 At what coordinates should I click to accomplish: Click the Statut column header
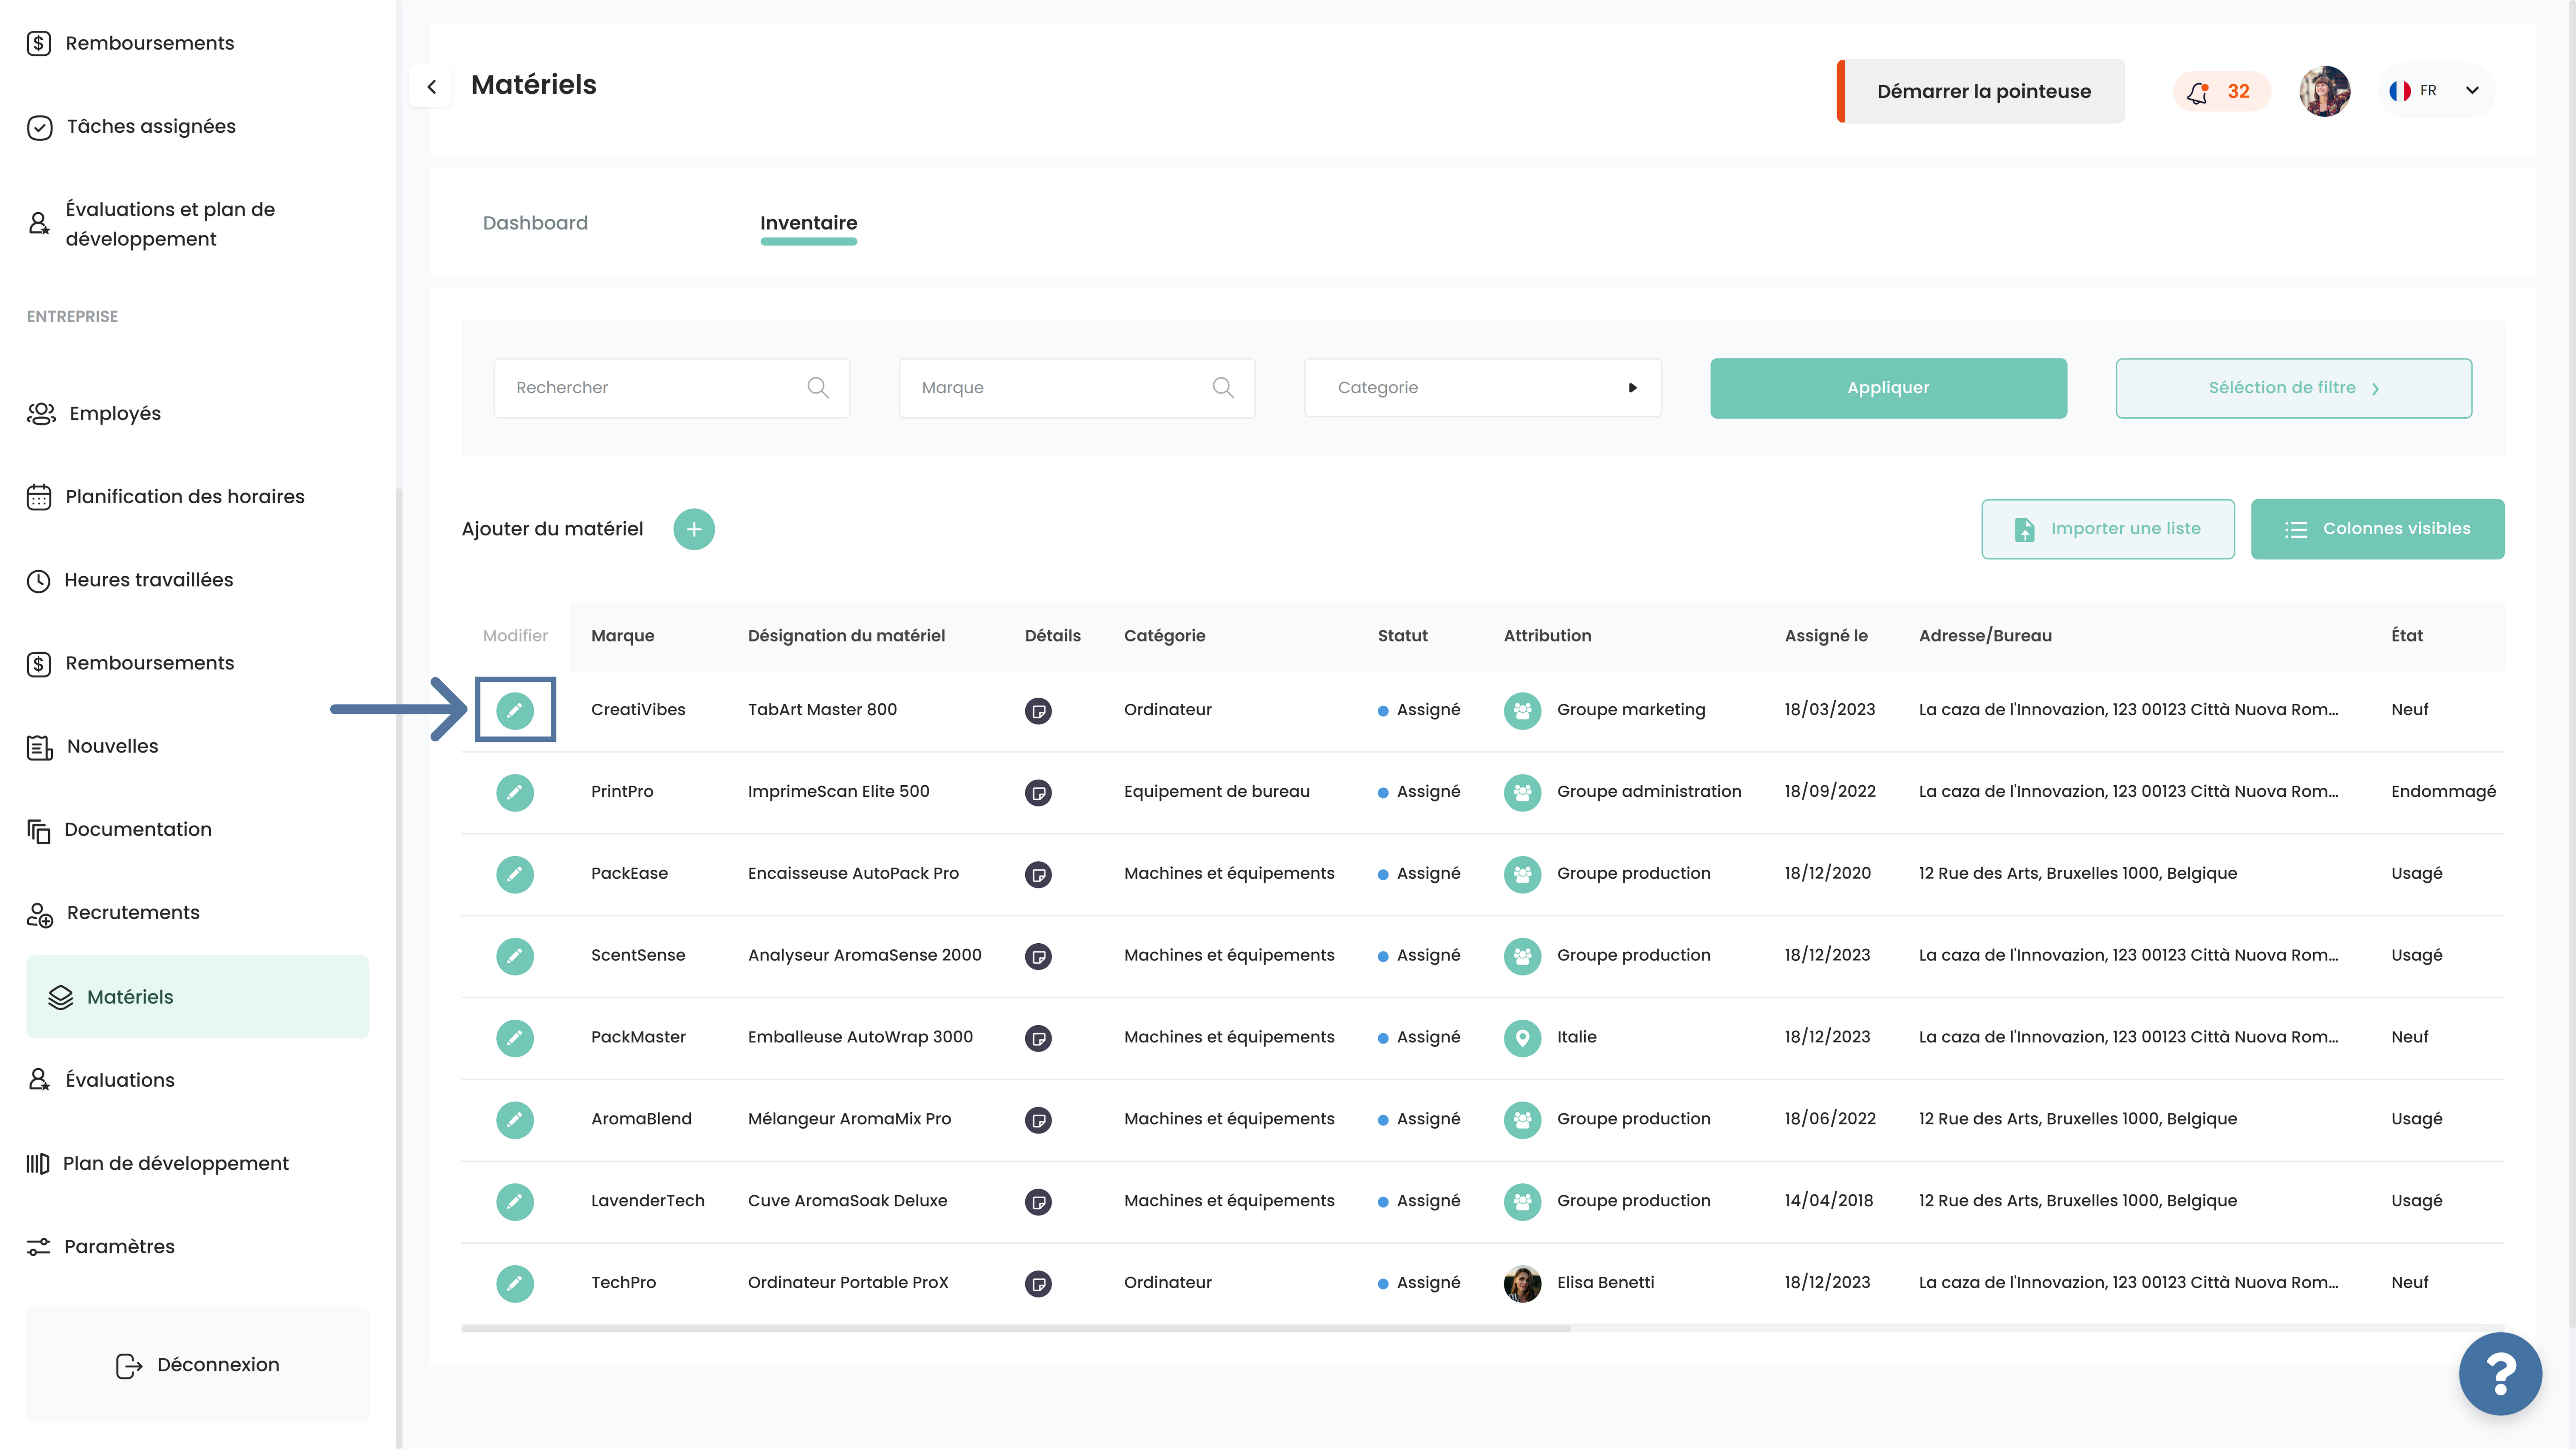tap(1402, 636)
